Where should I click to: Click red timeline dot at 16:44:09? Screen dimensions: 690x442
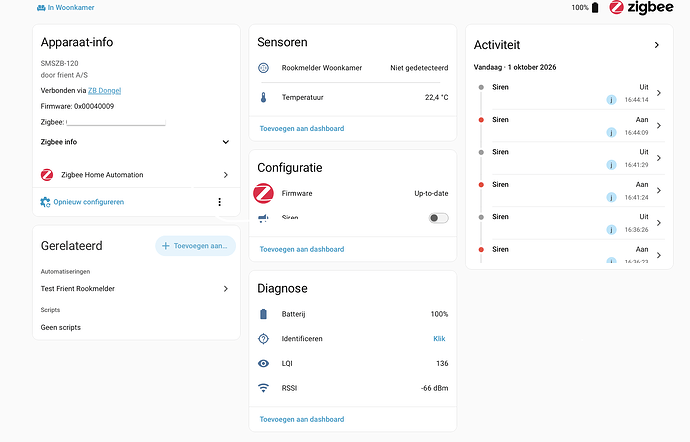pyautogui.click(x=481, y=120)
